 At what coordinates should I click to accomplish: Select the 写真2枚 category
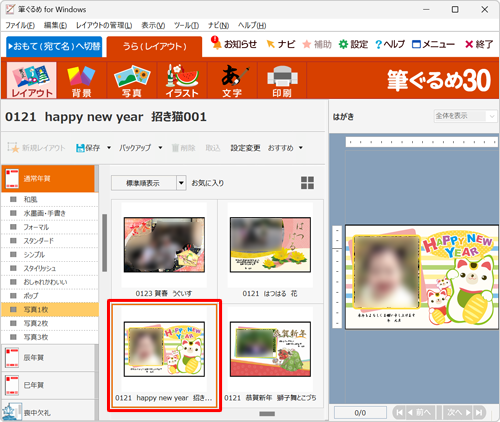tap(50, 323)
